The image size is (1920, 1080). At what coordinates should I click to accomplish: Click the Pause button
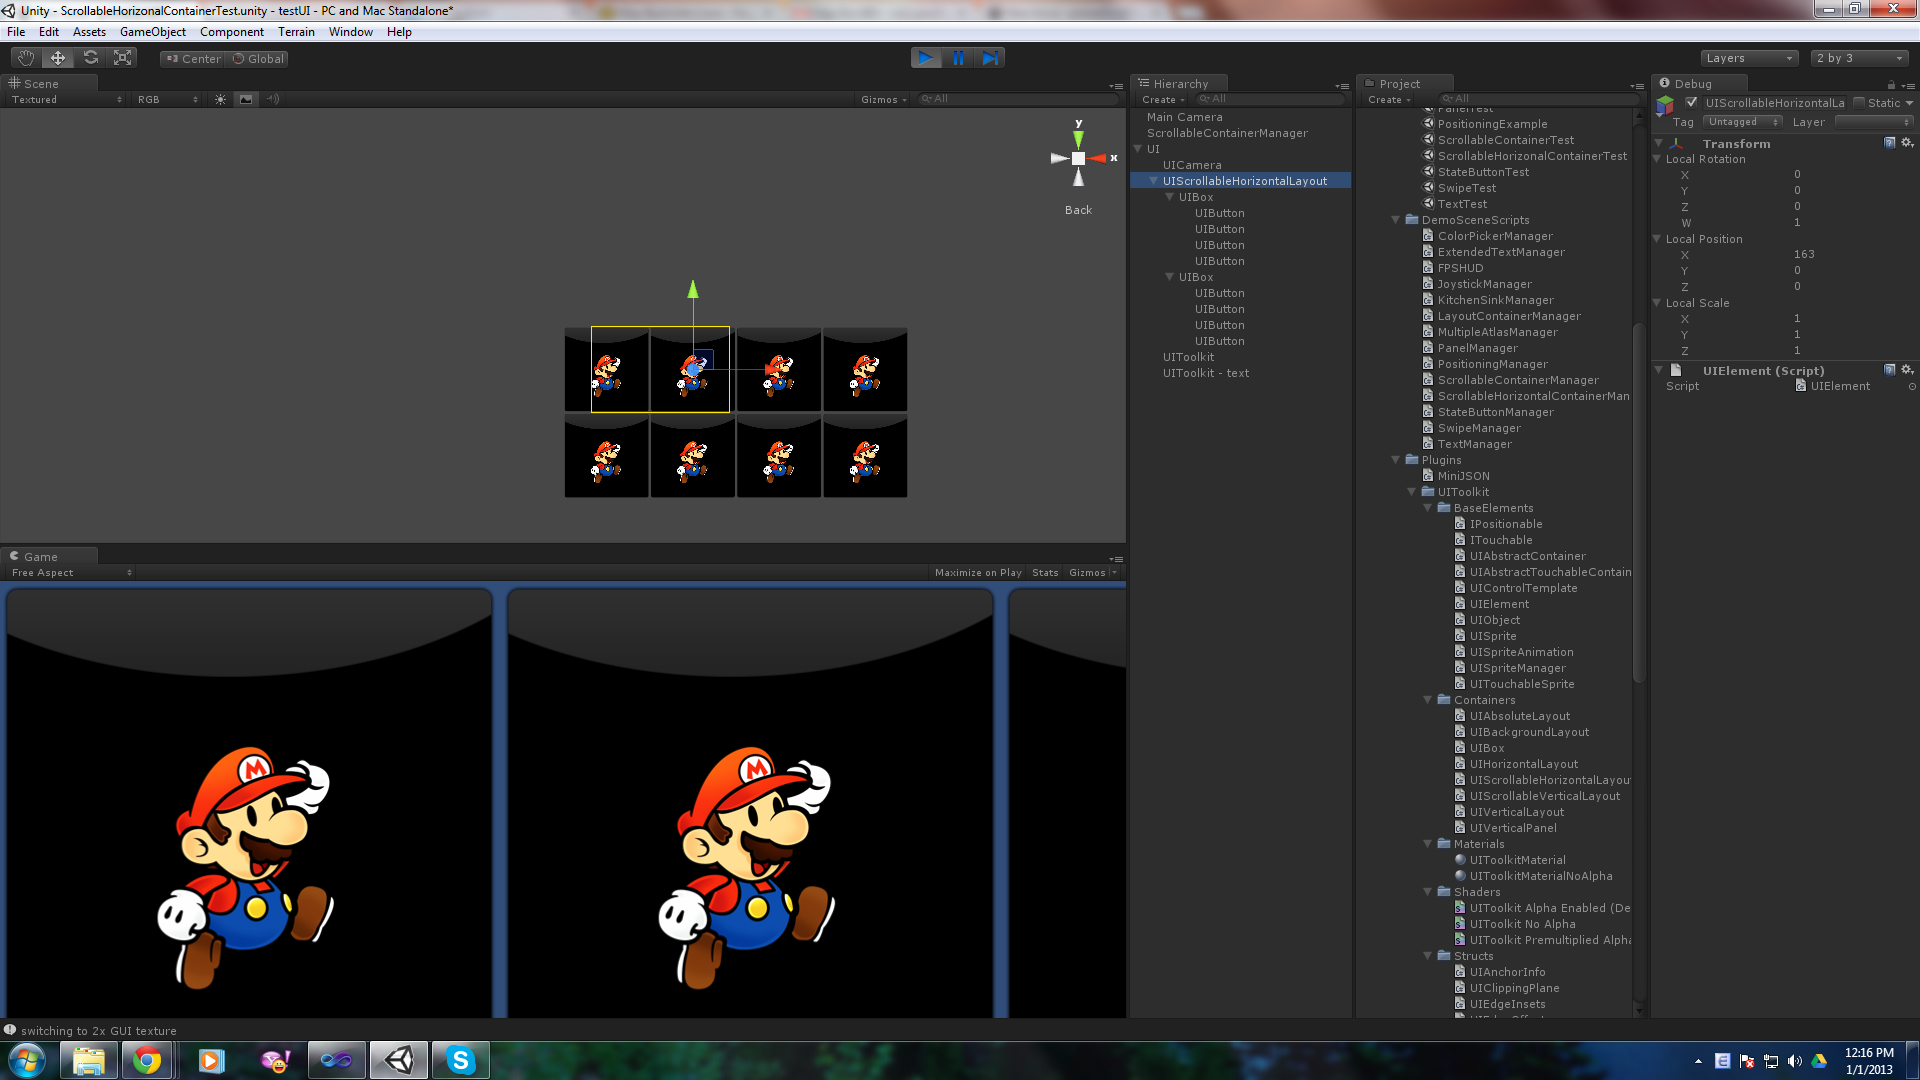(958, 58)
